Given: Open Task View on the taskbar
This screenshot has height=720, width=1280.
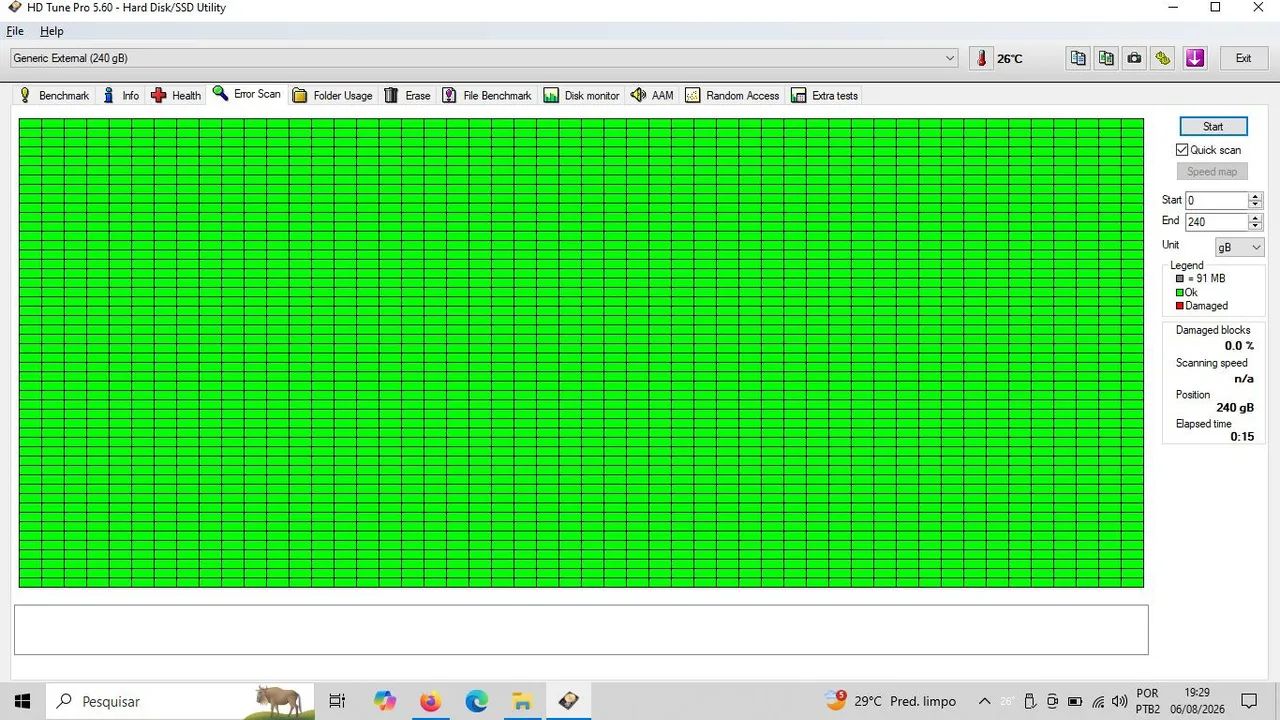Looking at the screenshot, I should 337,701.
